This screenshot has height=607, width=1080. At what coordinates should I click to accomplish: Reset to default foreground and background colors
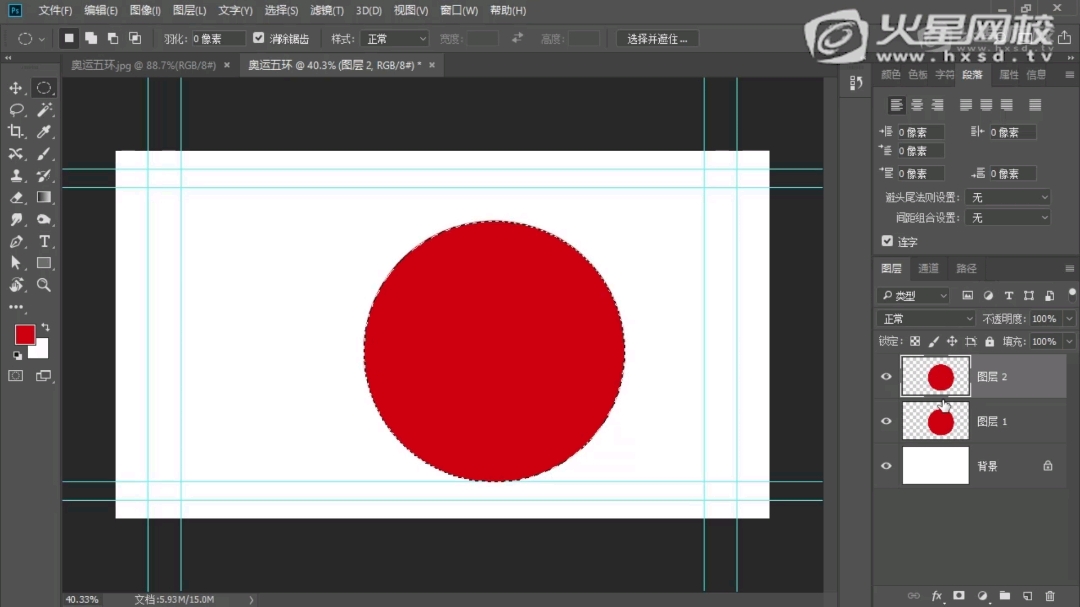(17, 356)
